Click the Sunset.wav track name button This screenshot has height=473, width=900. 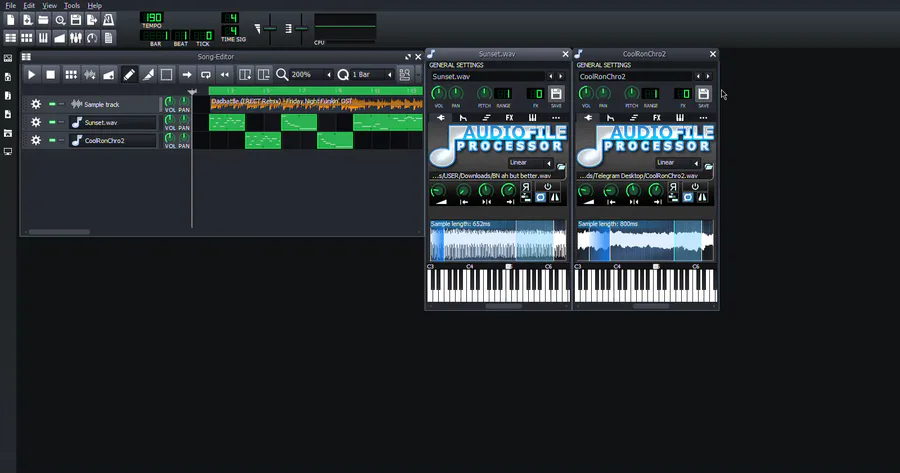[113, 122]
